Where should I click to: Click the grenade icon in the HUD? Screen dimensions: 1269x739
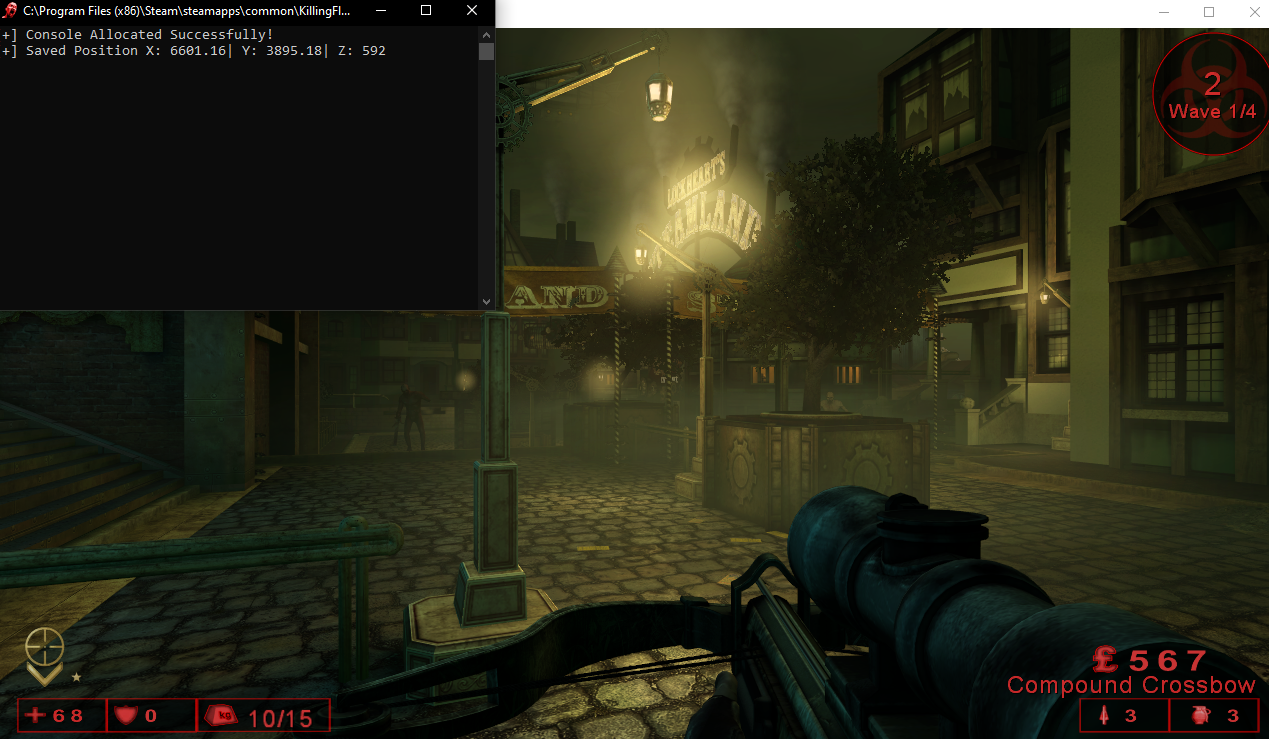tap(1200, 716)
